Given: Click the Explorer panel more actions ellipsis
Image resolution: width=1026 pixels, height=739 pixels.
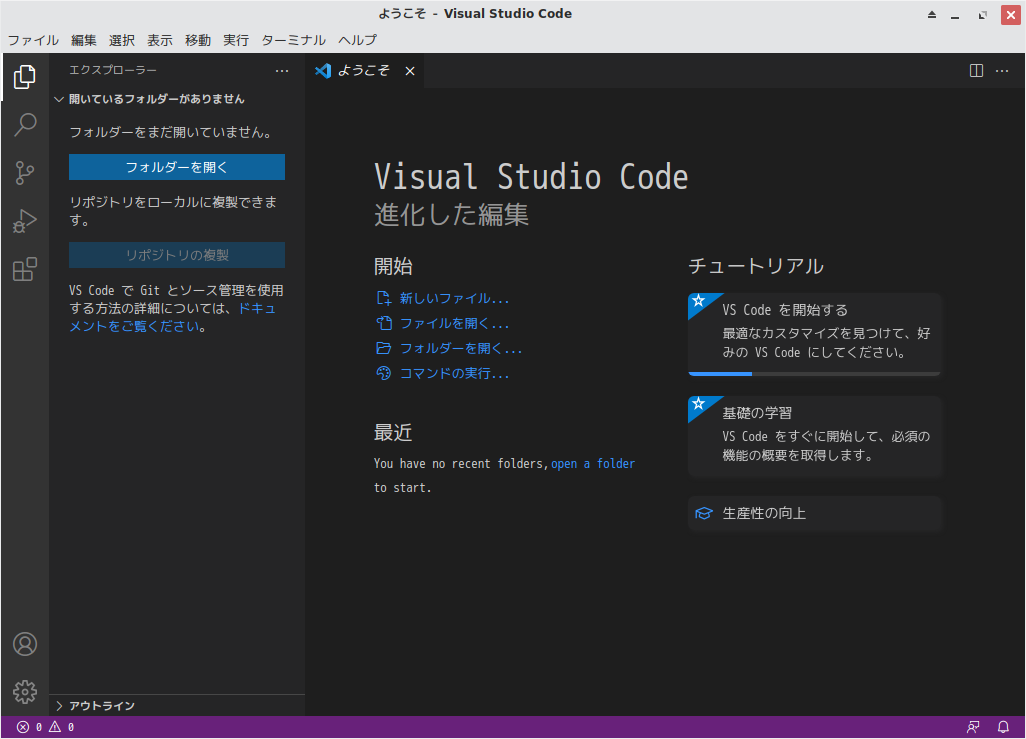Looking at the screenshot, I should point(282,71).
